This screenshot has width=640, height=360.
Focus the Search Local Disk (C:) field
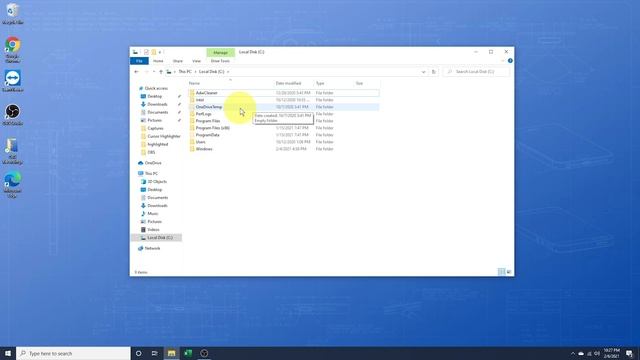pos(476,72)
